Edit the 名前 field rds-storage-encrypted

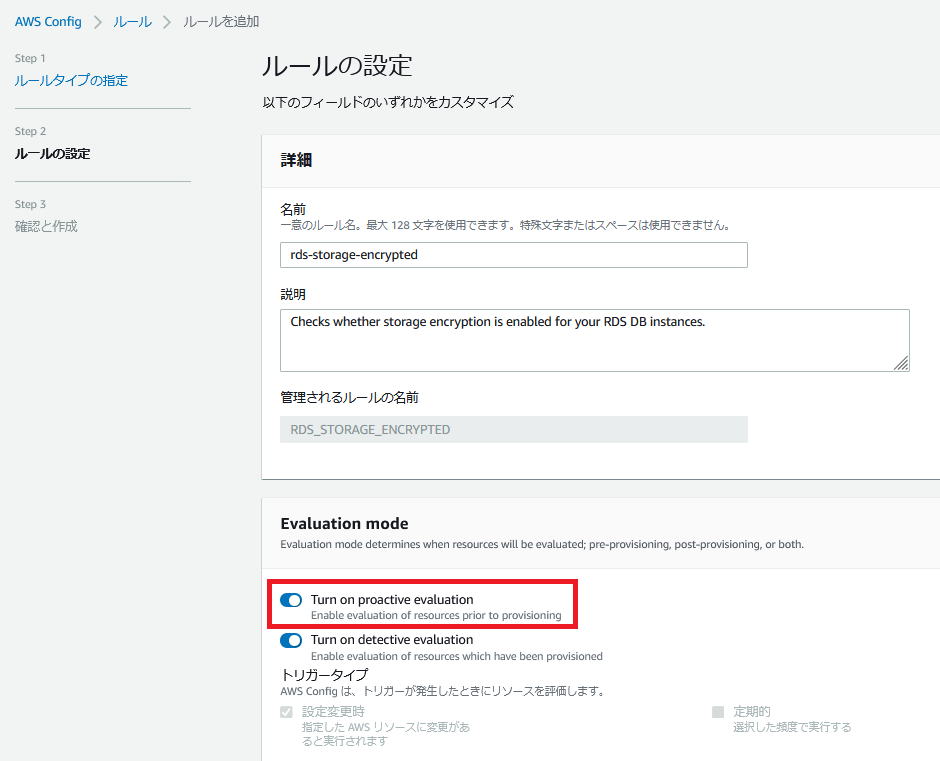pos(514,255)
